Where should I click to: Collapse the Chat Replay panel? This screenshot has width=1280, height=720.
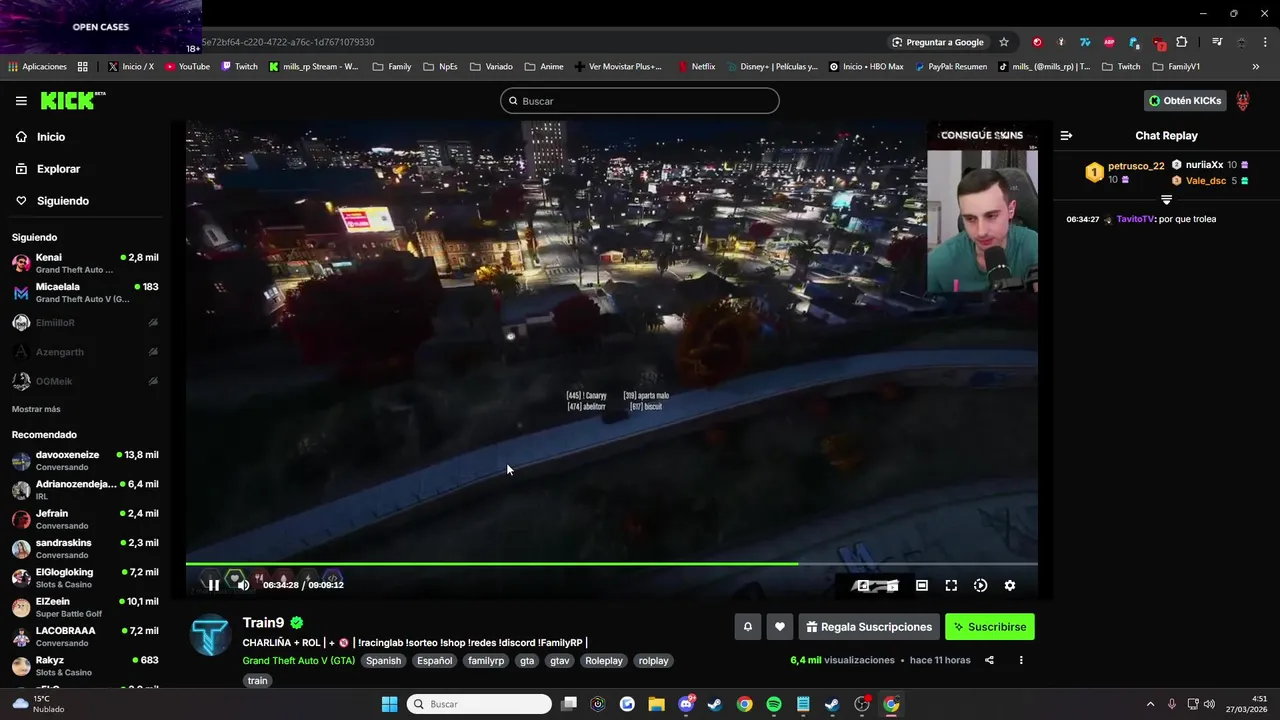point(1066,135)
